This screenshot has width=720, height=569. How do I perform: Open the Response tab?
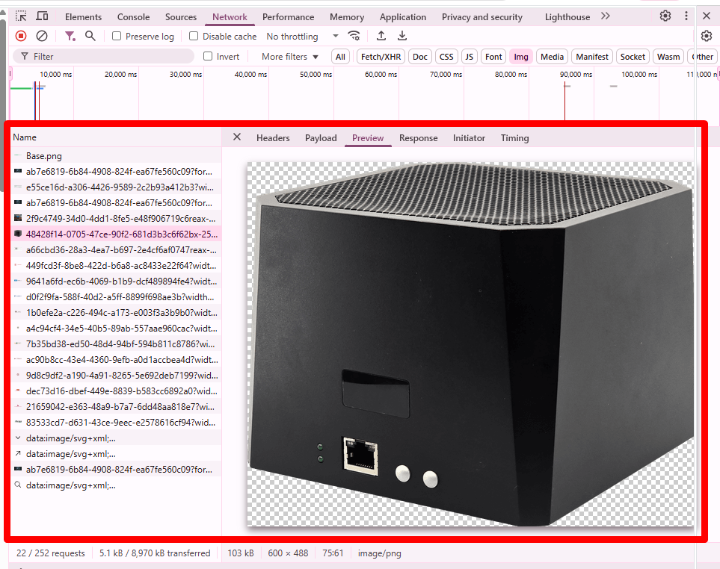(x=418, y=138)
